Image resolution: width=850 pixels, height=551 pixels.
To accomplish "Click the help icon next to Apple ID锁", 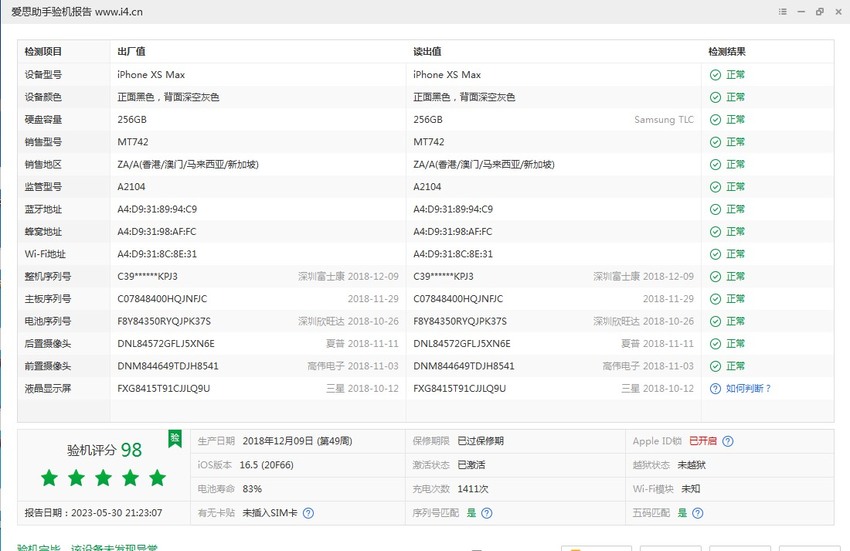I will tap(728, 441).
